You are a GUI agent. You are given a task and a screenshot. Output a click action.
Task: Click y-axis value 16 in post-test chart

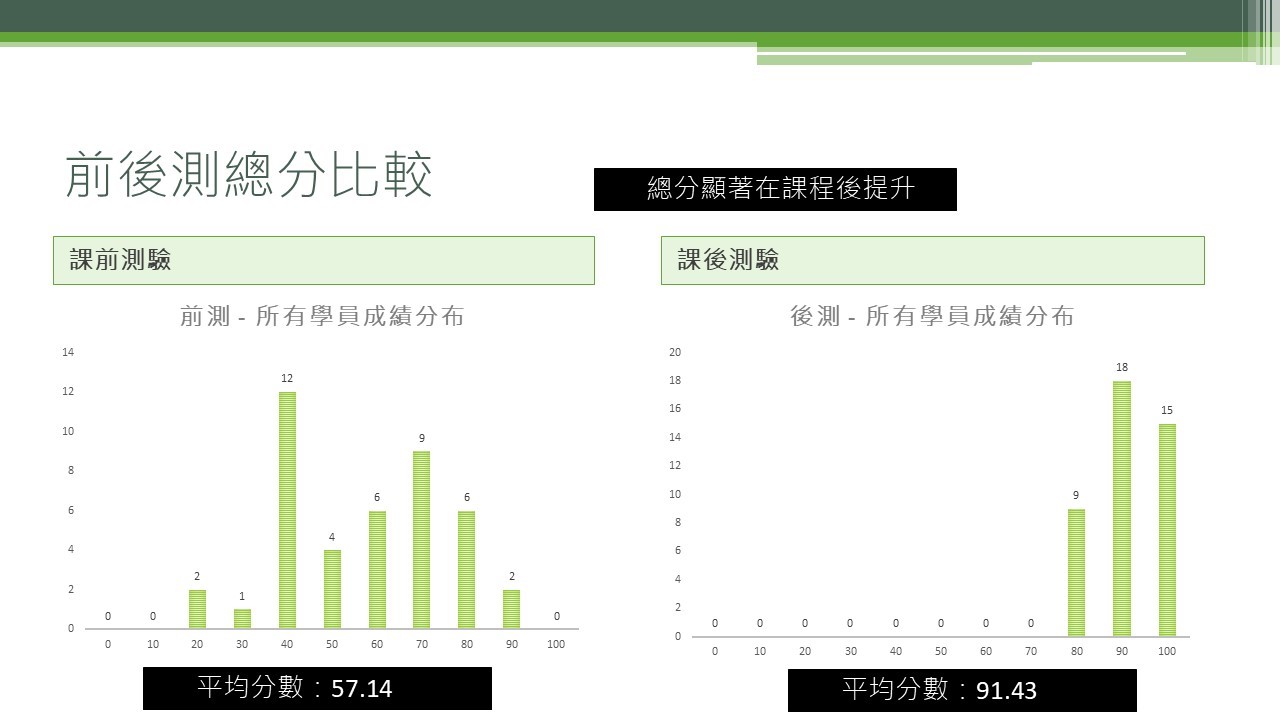[675, 408]
